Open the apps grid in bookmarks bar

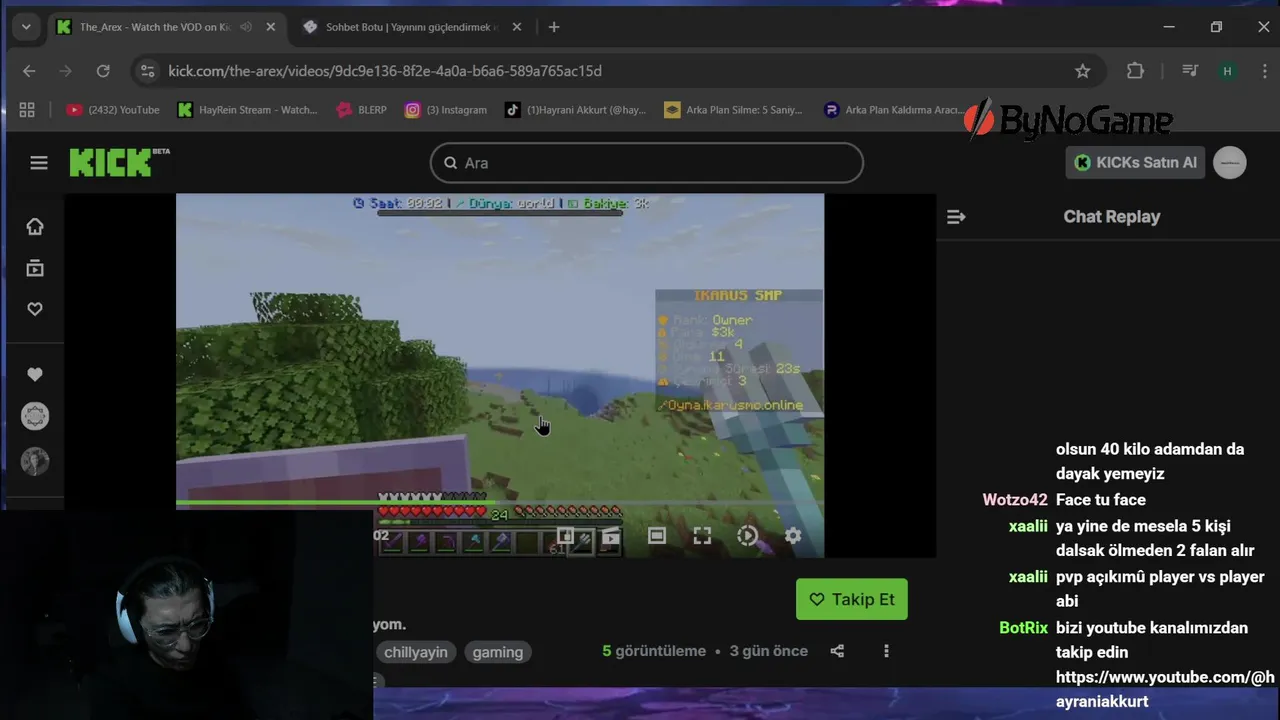click(x=27, y=110)
